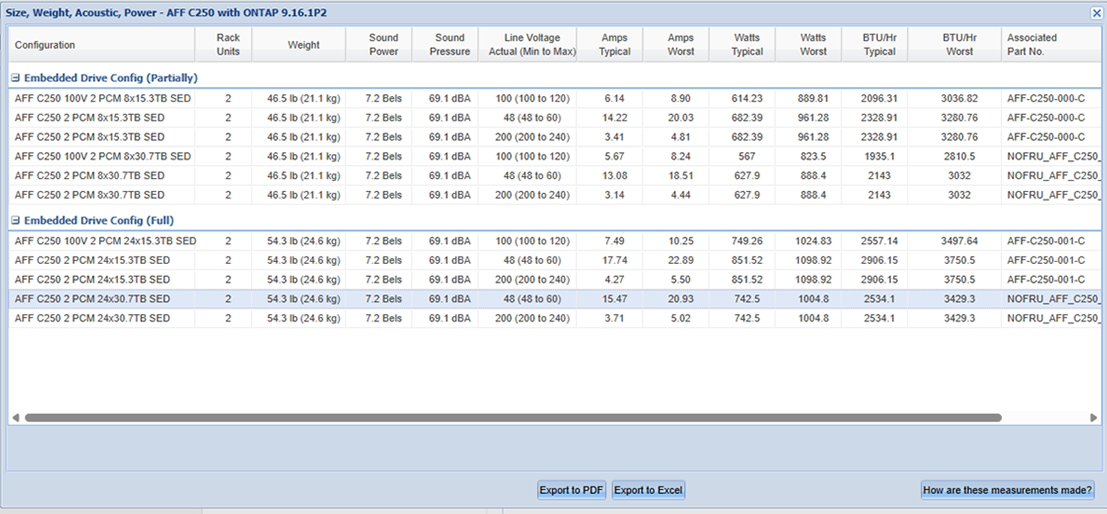
Task: Click horizontal scrollbar right arrow
Action: (1094, 418)
